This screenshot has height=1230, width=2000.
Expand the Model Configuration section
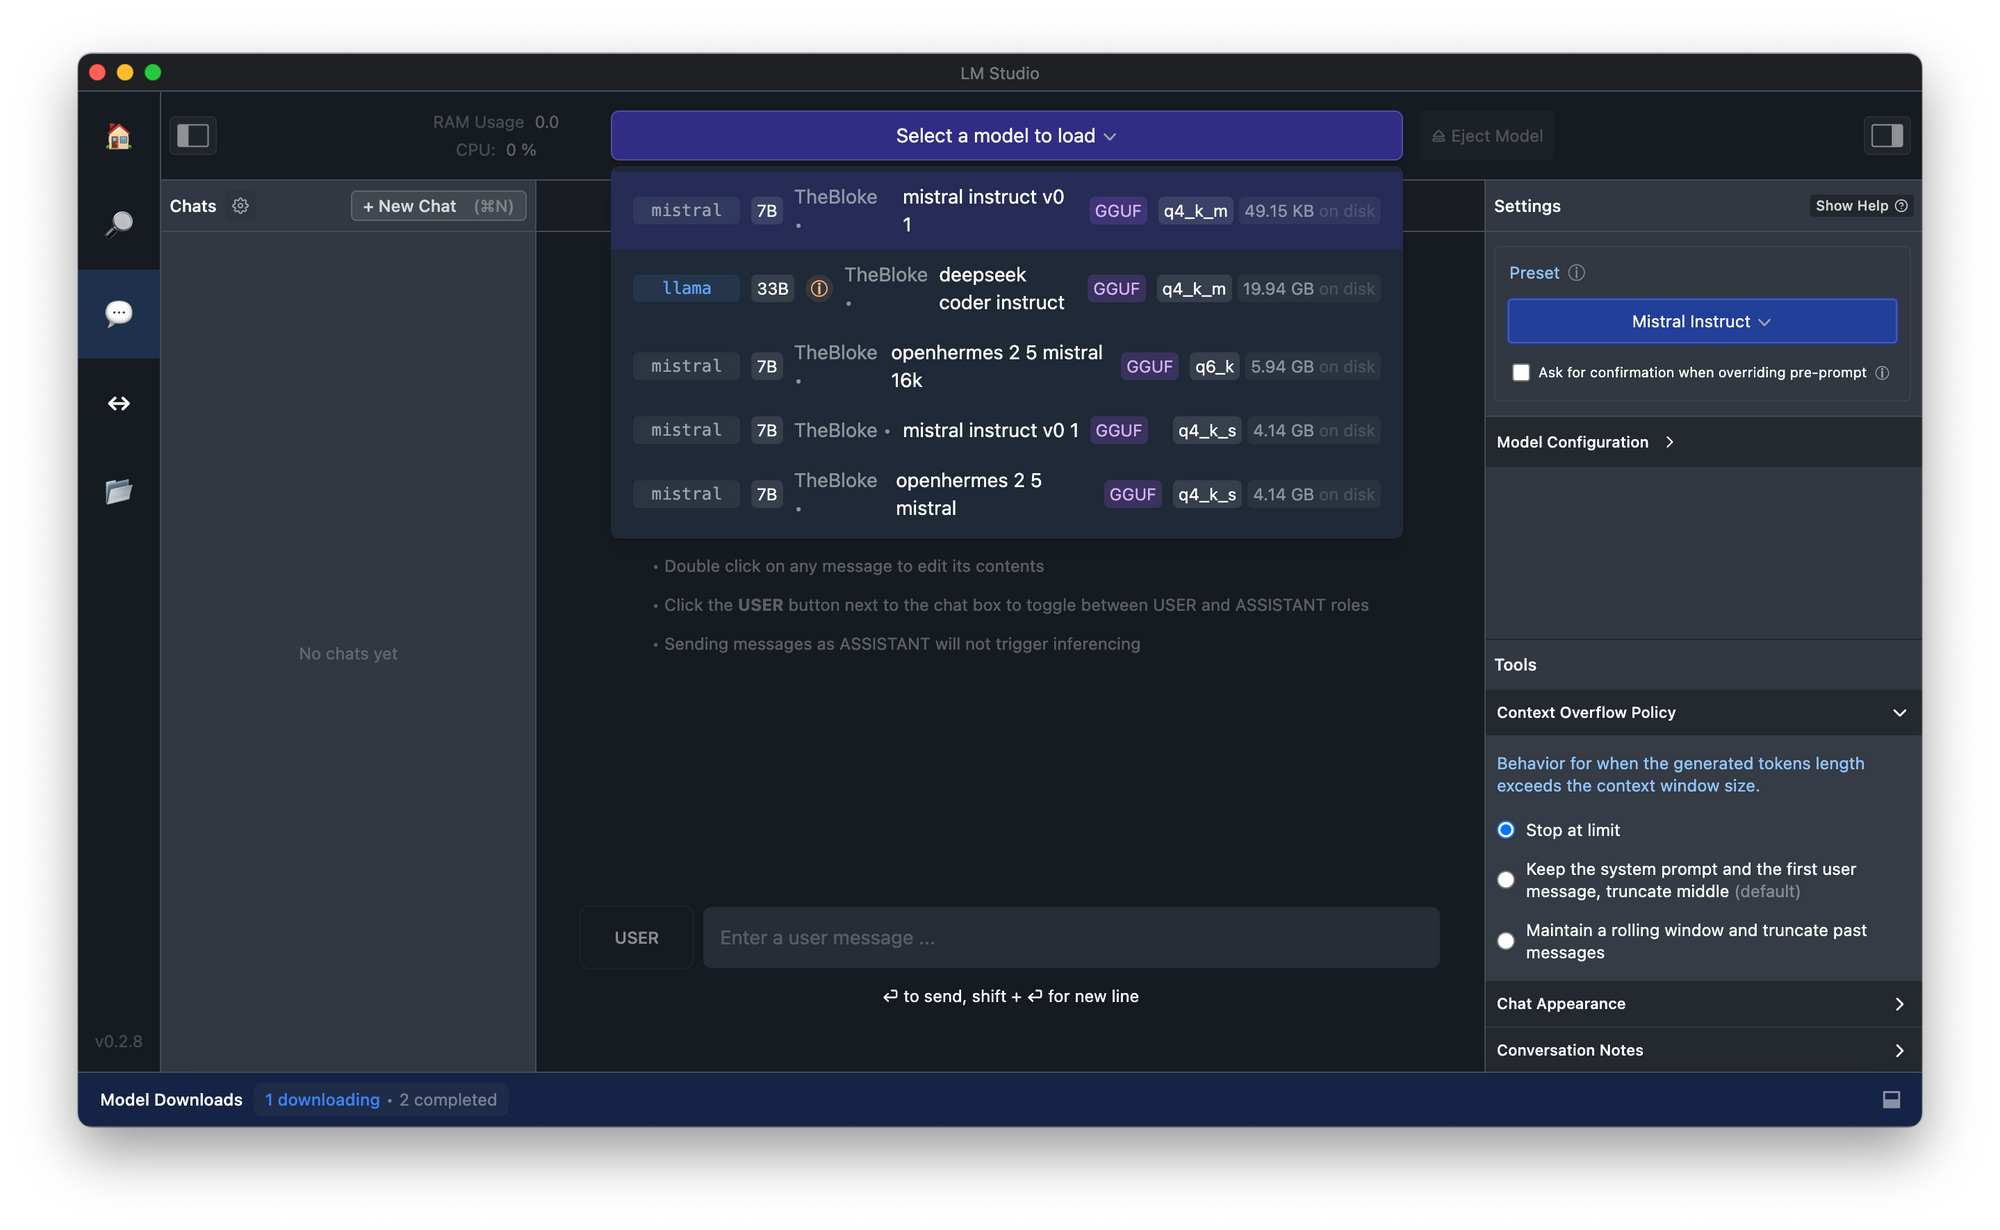(x=1703, y=442)
